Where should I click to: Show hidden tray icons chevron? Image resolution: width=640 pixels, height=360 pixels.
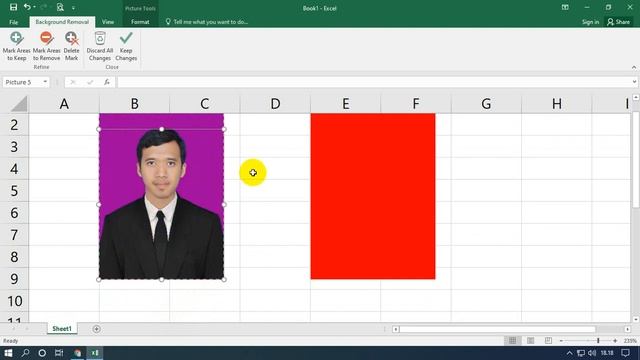pos(570,353)
